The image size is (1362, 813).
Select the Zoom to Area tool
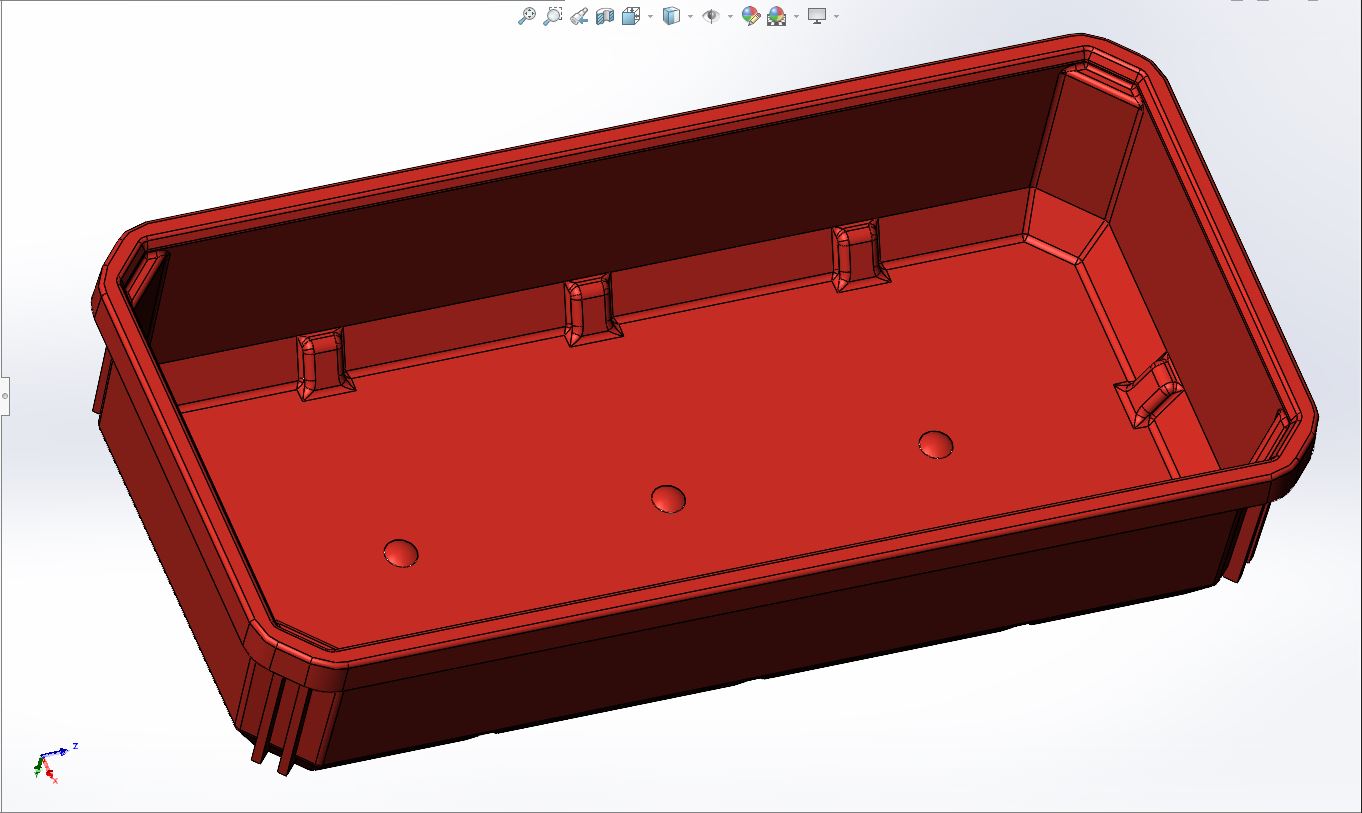pos(552,16)
